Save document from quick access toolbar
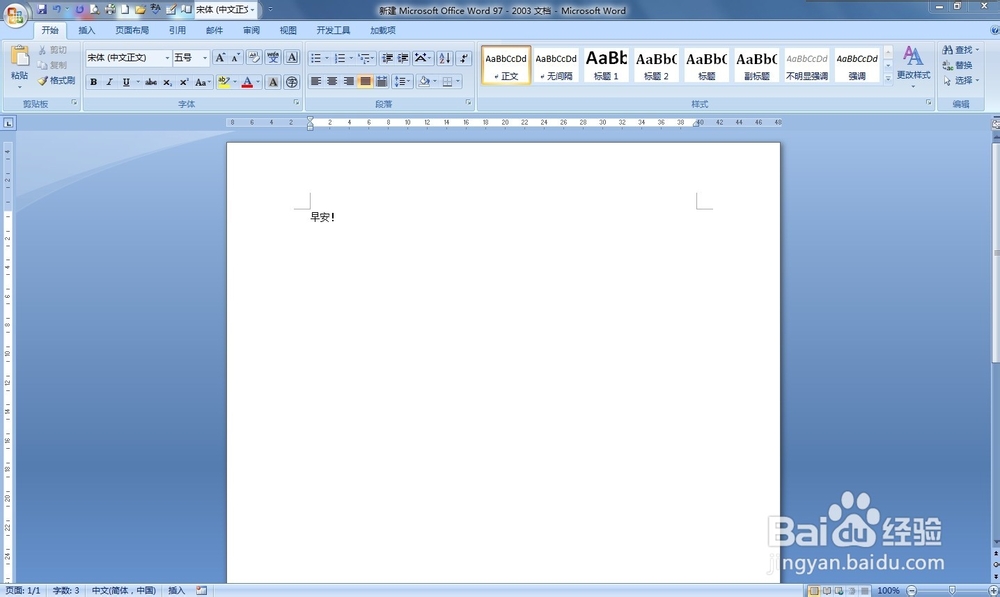Image resolution: width=1000 pixels, height=597 pixels. [x=42, y=10]
